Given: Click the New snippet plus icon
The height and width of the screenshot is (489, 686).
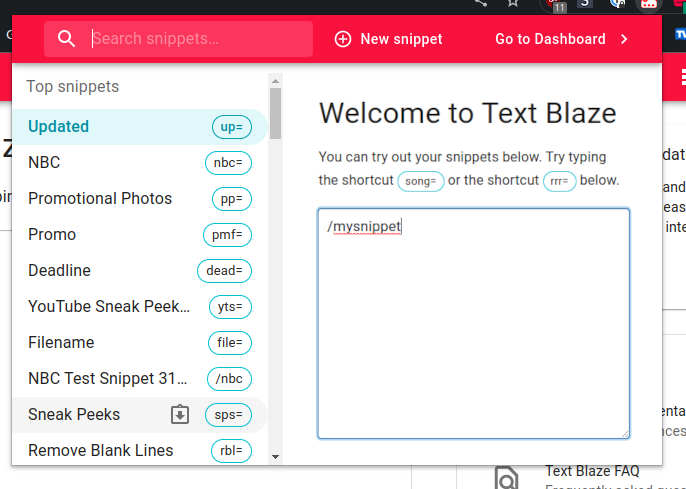Looking at the screenshot, I should (343, 39).
